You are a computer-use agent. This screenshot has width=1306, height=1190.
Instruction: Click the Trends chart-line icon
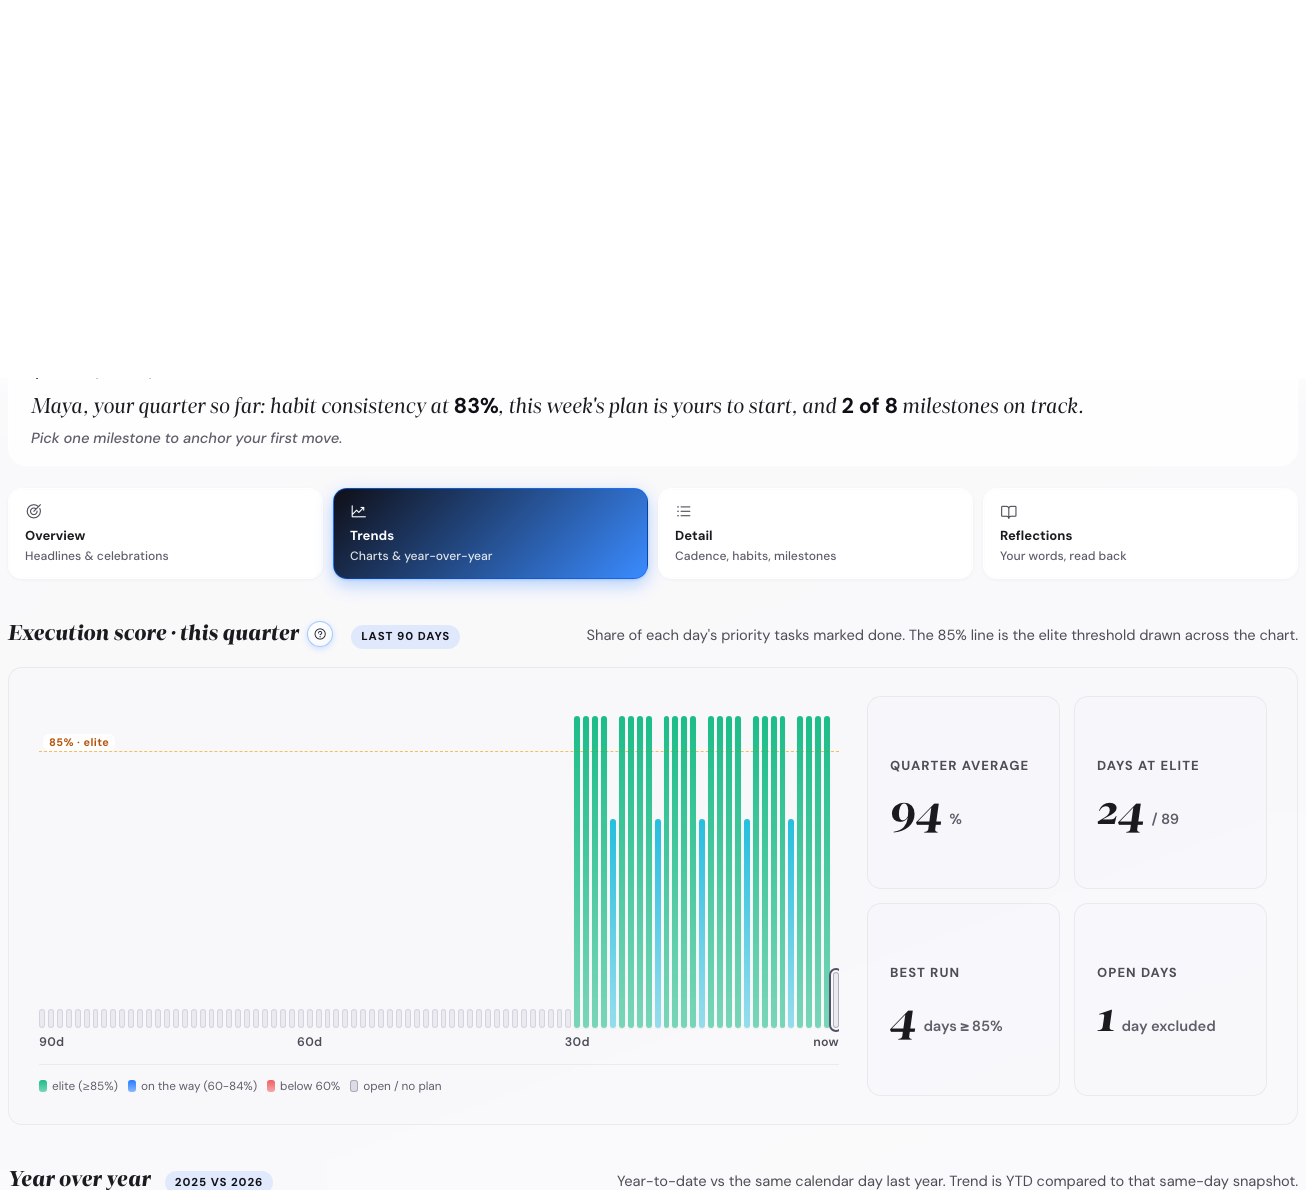coord(358,511)
